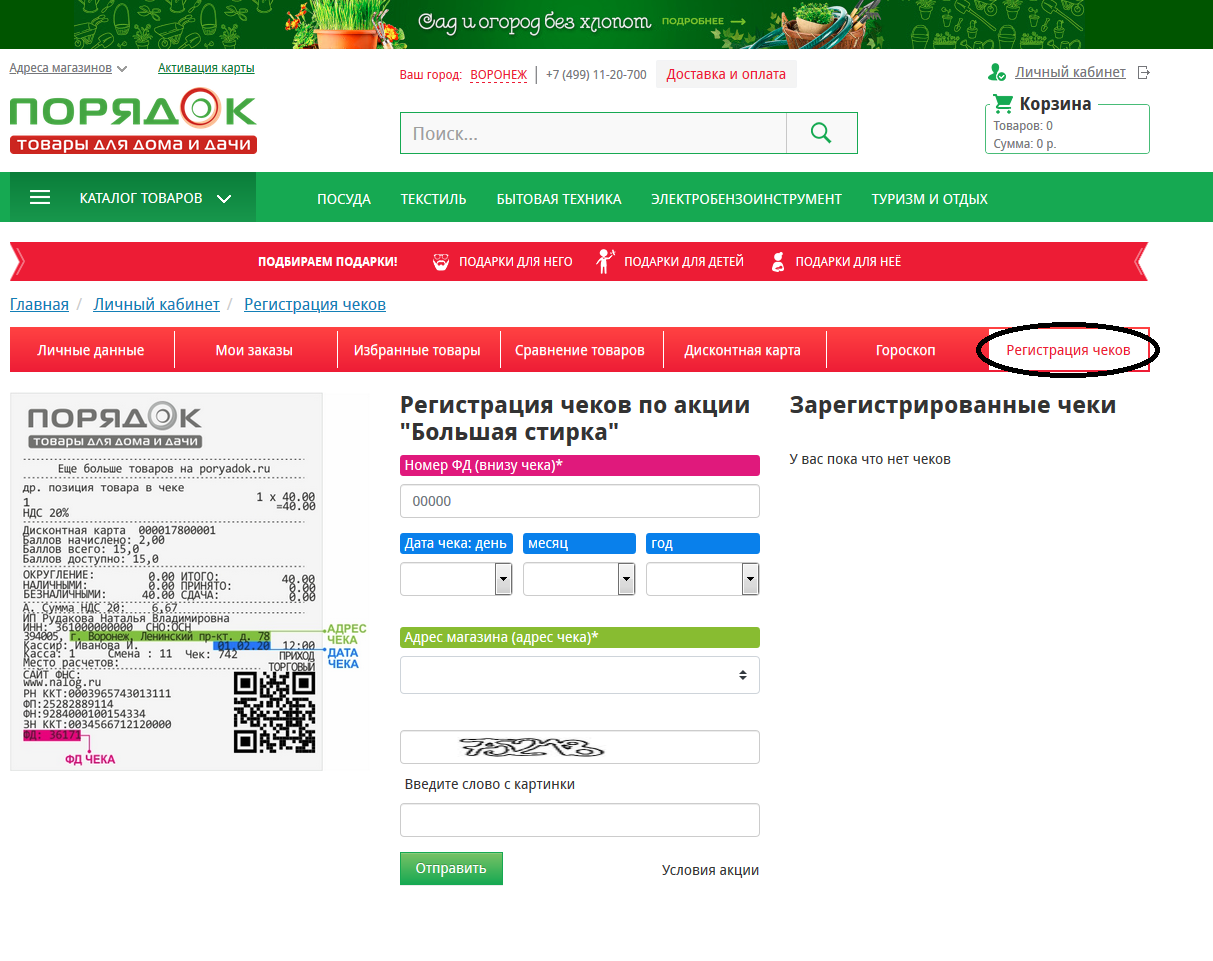
Task: Go to the Сравнение товаров tab
Action: pos(580,350)
